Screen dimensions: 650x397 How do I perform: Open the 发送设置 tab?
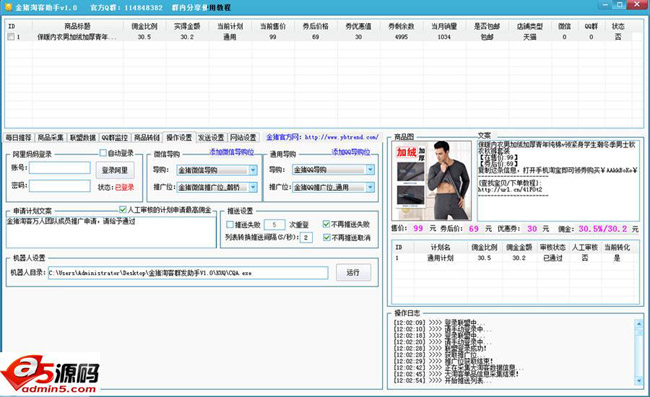(x=211, y=138)
